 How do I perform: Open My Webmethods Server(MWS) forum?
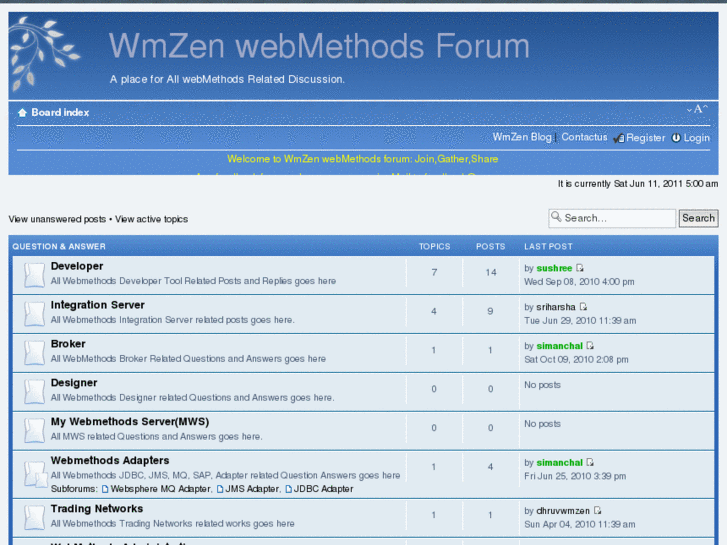coord(130,422)
